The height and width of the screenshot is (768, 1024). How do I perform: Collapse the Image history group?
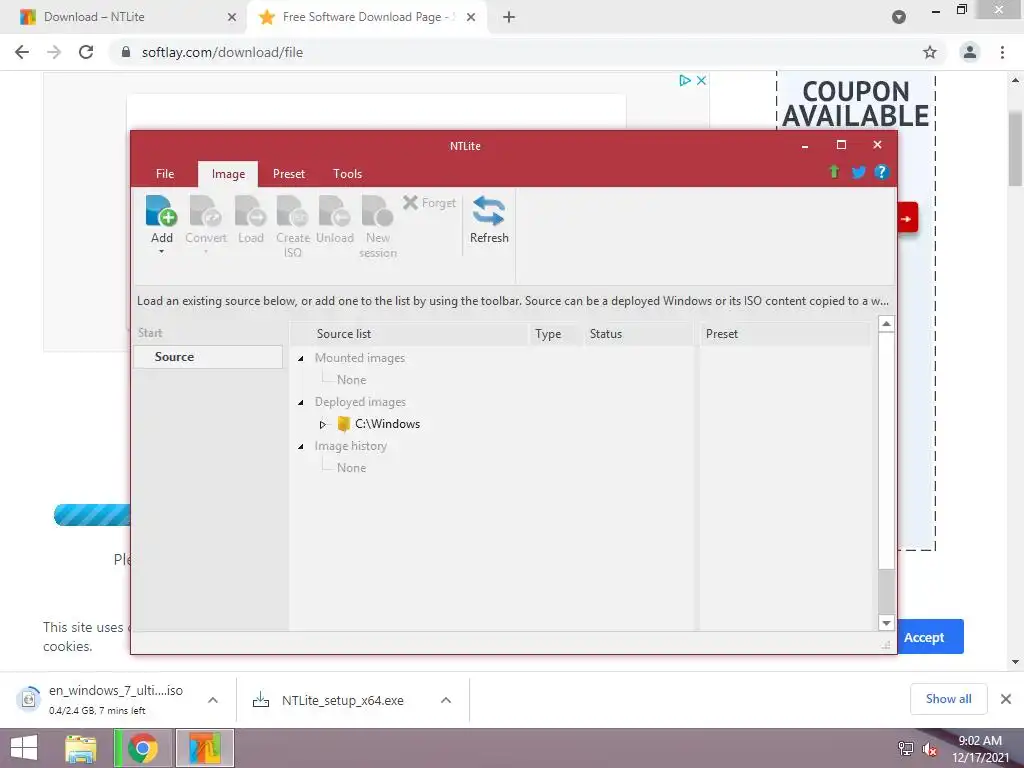[x=300, y=447]
